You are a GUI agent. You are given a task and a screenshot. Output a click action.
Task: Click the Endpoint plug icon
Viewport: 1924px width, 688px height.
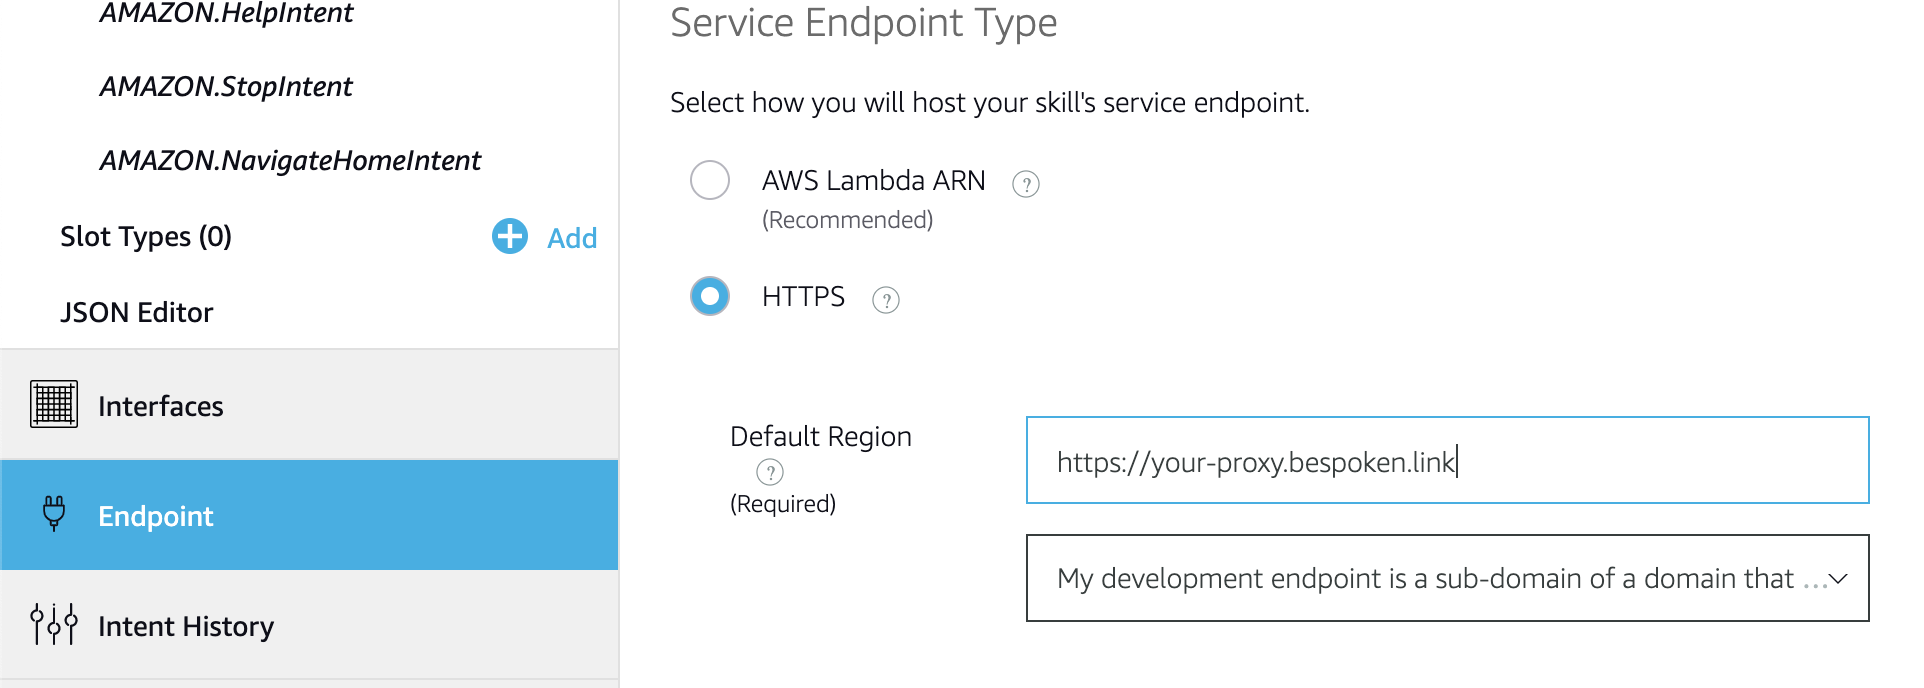[x=54, y=513]
